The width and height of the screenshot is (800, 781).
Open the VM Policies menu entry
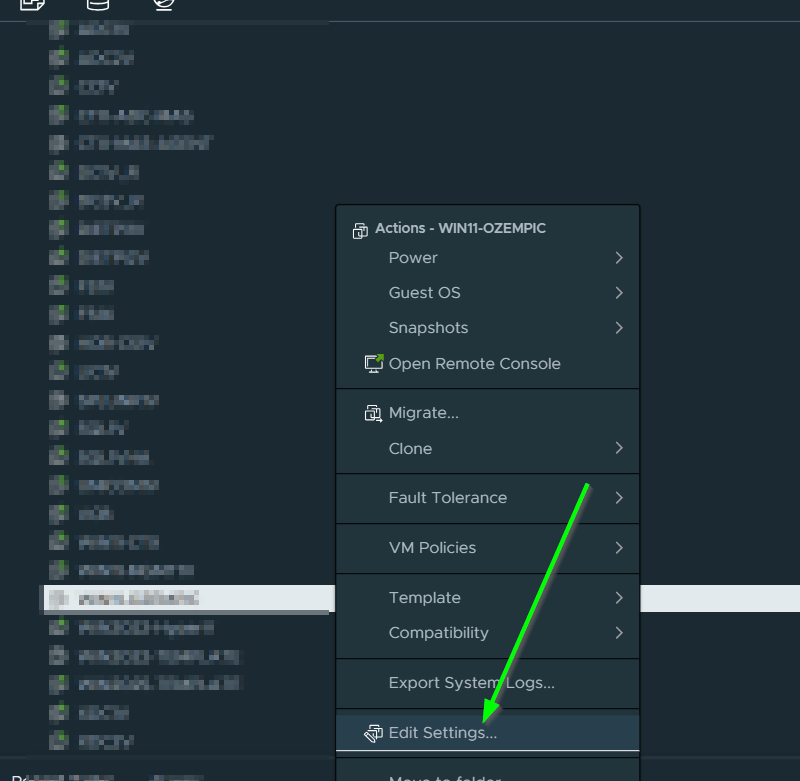(432, 548)
